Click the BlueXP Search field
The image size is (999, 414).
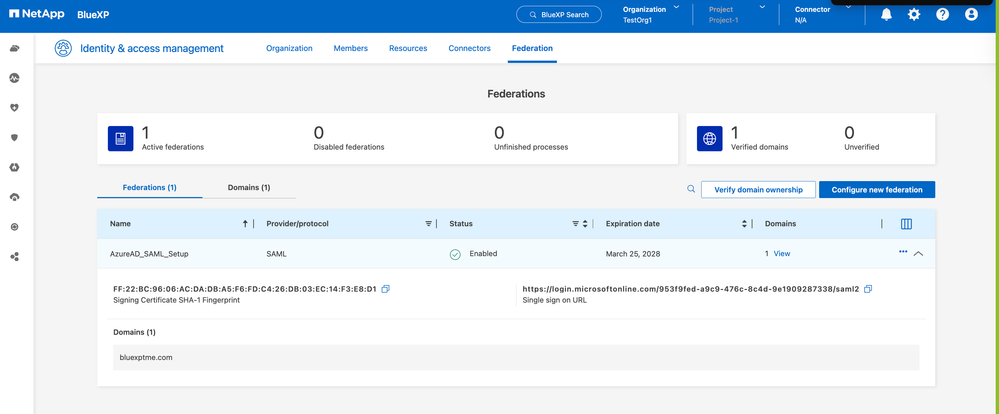559,14
